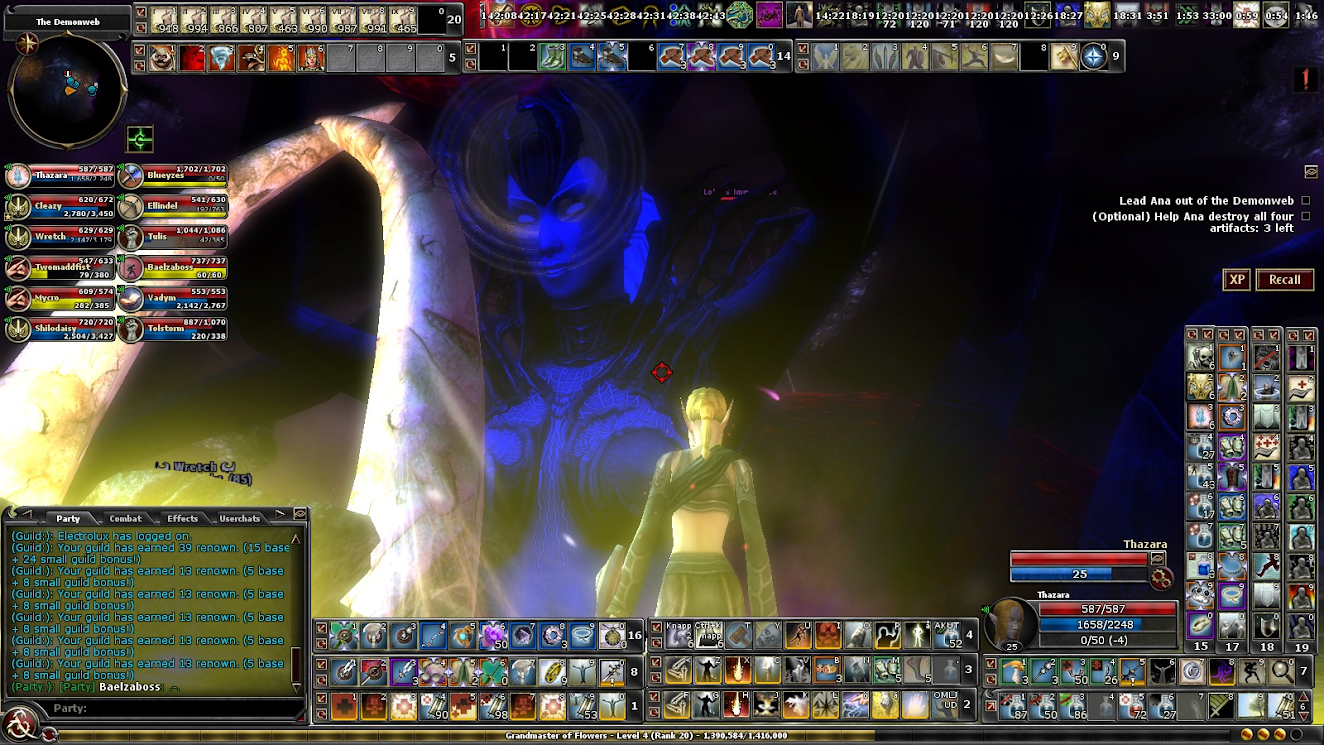Activate the red skull icon bound to I
The image size is (1324, 745).
(827, 635)
